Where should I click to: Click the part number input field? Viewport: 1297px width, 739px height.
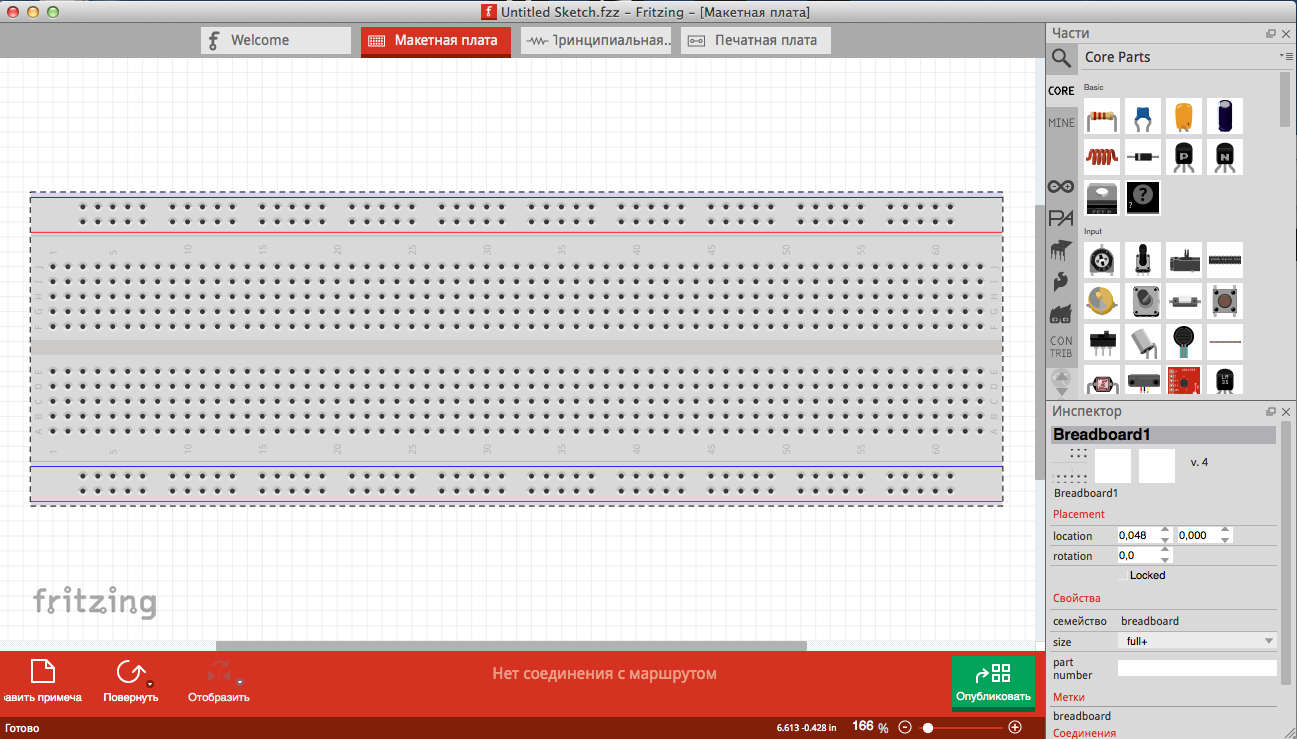coord(1197,668)
